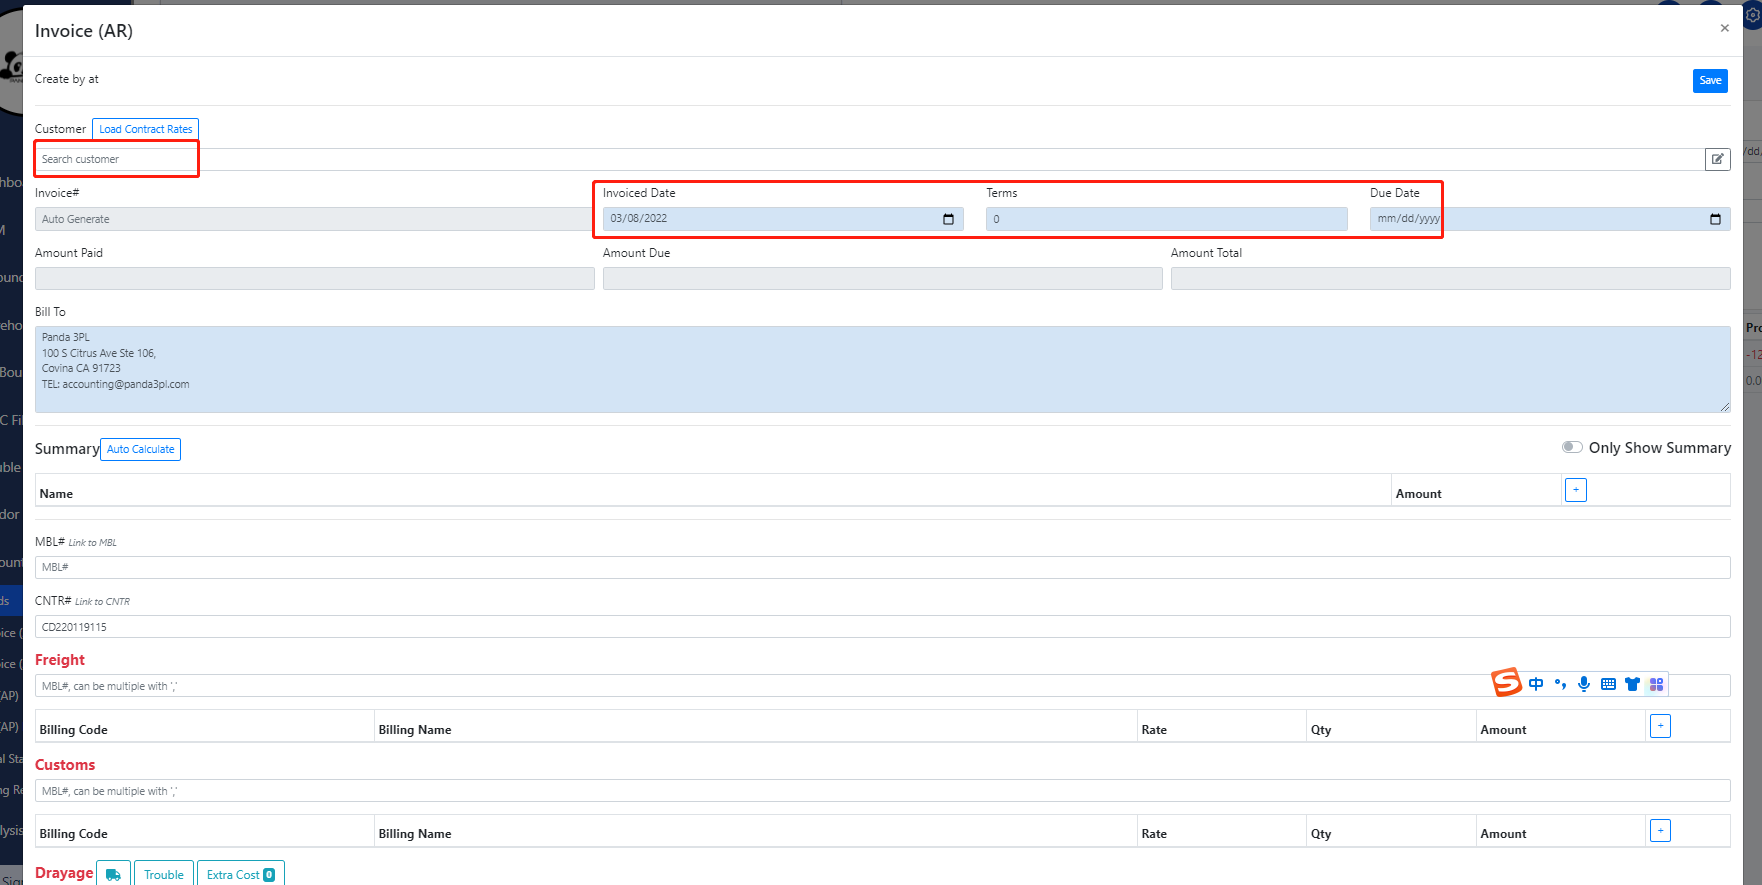1762x885 pixels.
Task: Click the Auto Calculate button
Action: 140,449
